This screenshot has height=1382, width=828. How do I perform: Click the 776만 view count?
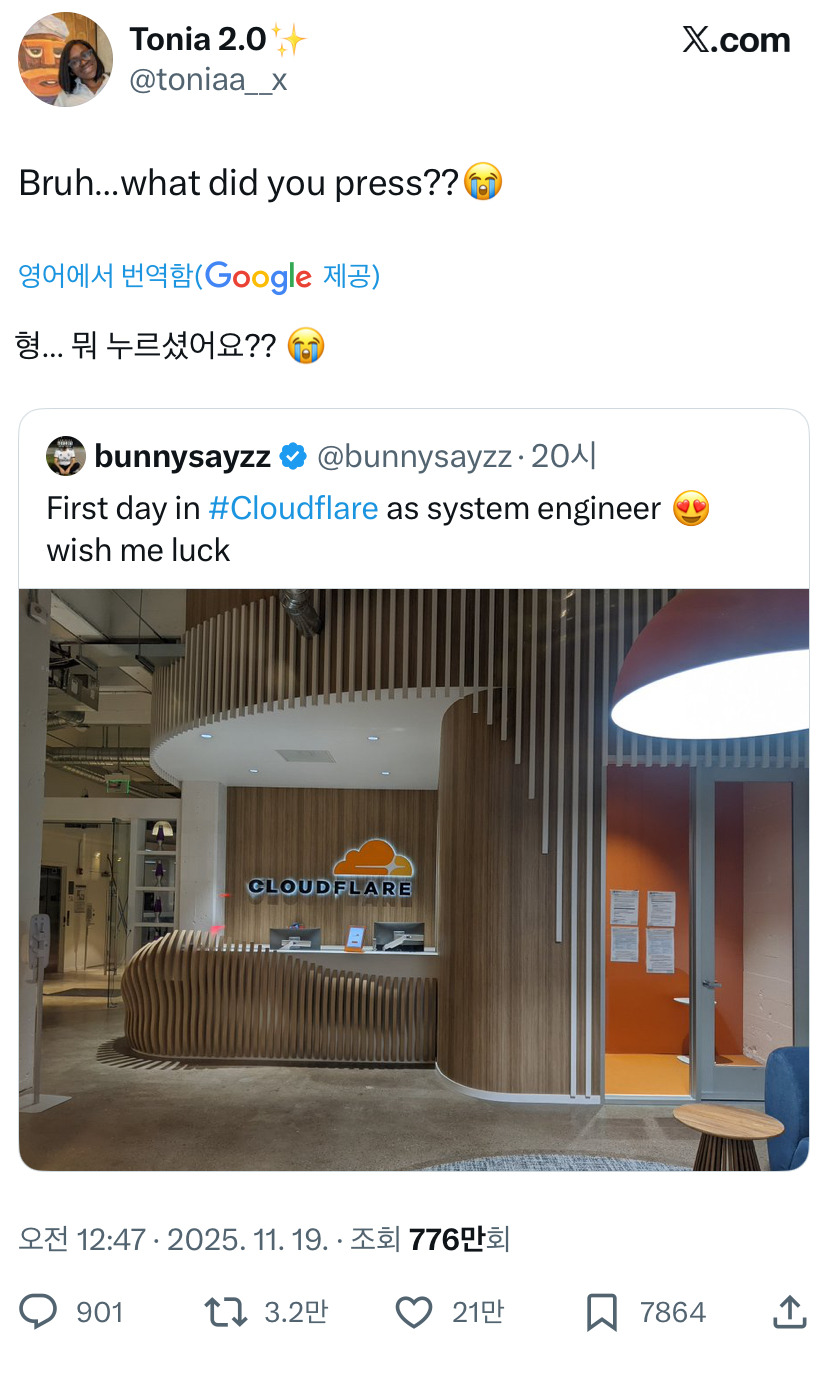[x=447, y=1240]
